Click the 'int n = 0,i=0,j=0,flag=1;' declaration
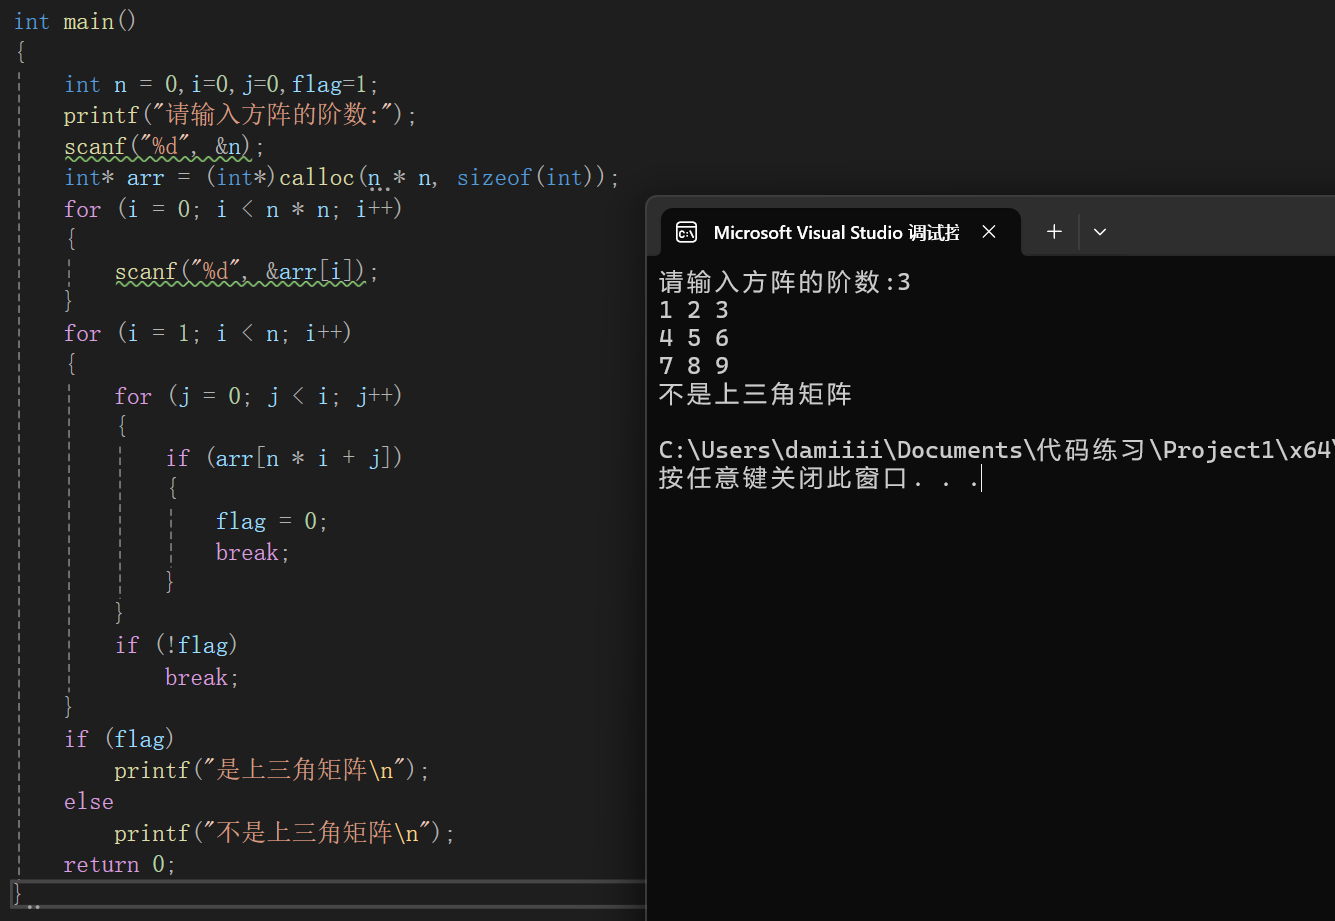This screenshot has width=1335, height=921. pyautogui.click(x=222, y=84)
